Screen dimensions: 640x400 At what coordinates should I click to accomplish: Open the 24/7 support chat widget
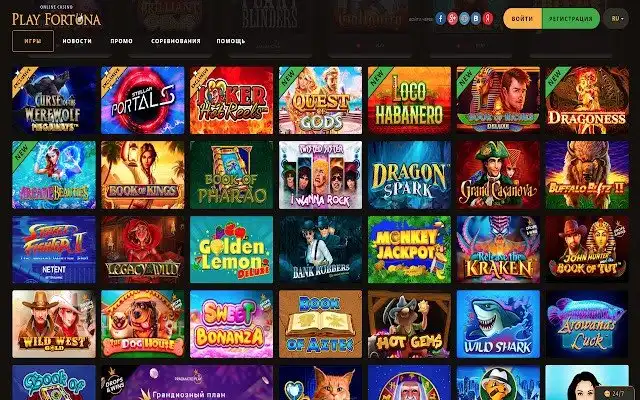pyautogui.click(x=616, y=393)
